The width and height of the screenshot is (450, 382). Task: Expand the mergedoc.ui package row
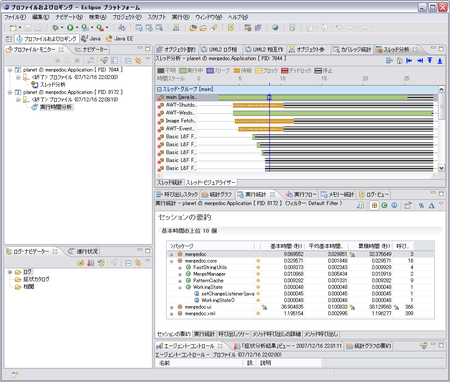tap(172, 307)
